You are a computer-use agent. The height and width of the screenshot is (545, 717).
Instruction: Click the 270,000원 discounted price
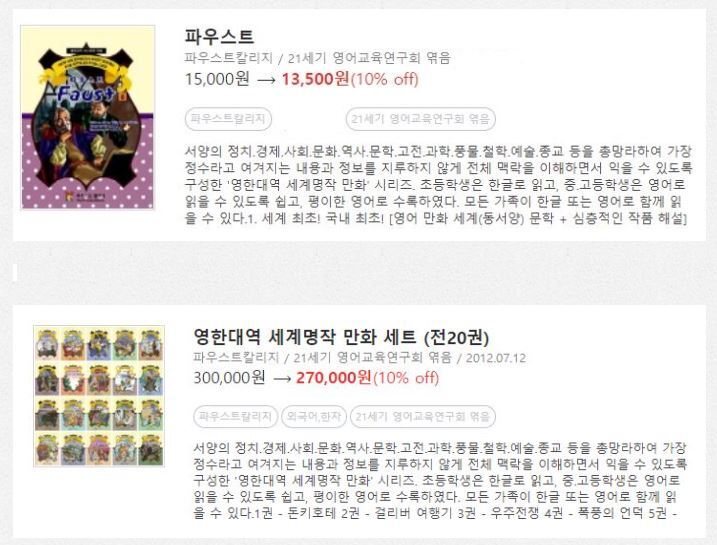click(x=334, y=378)
